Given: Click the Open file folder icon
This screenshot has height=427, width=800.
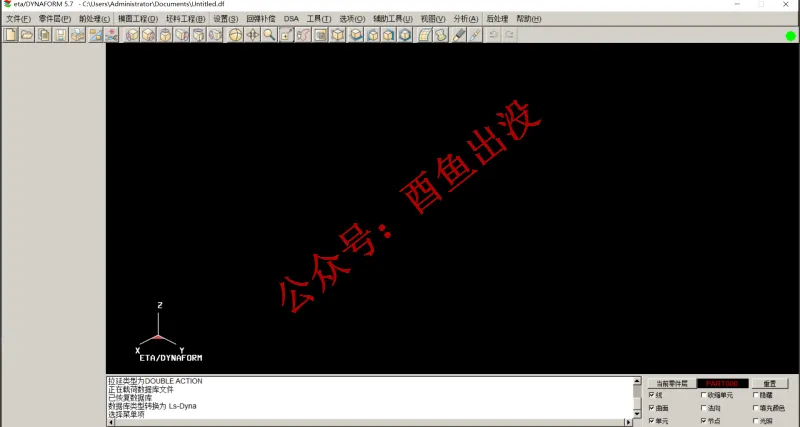Looking at the screenshot, I should [x=27, y=35].
